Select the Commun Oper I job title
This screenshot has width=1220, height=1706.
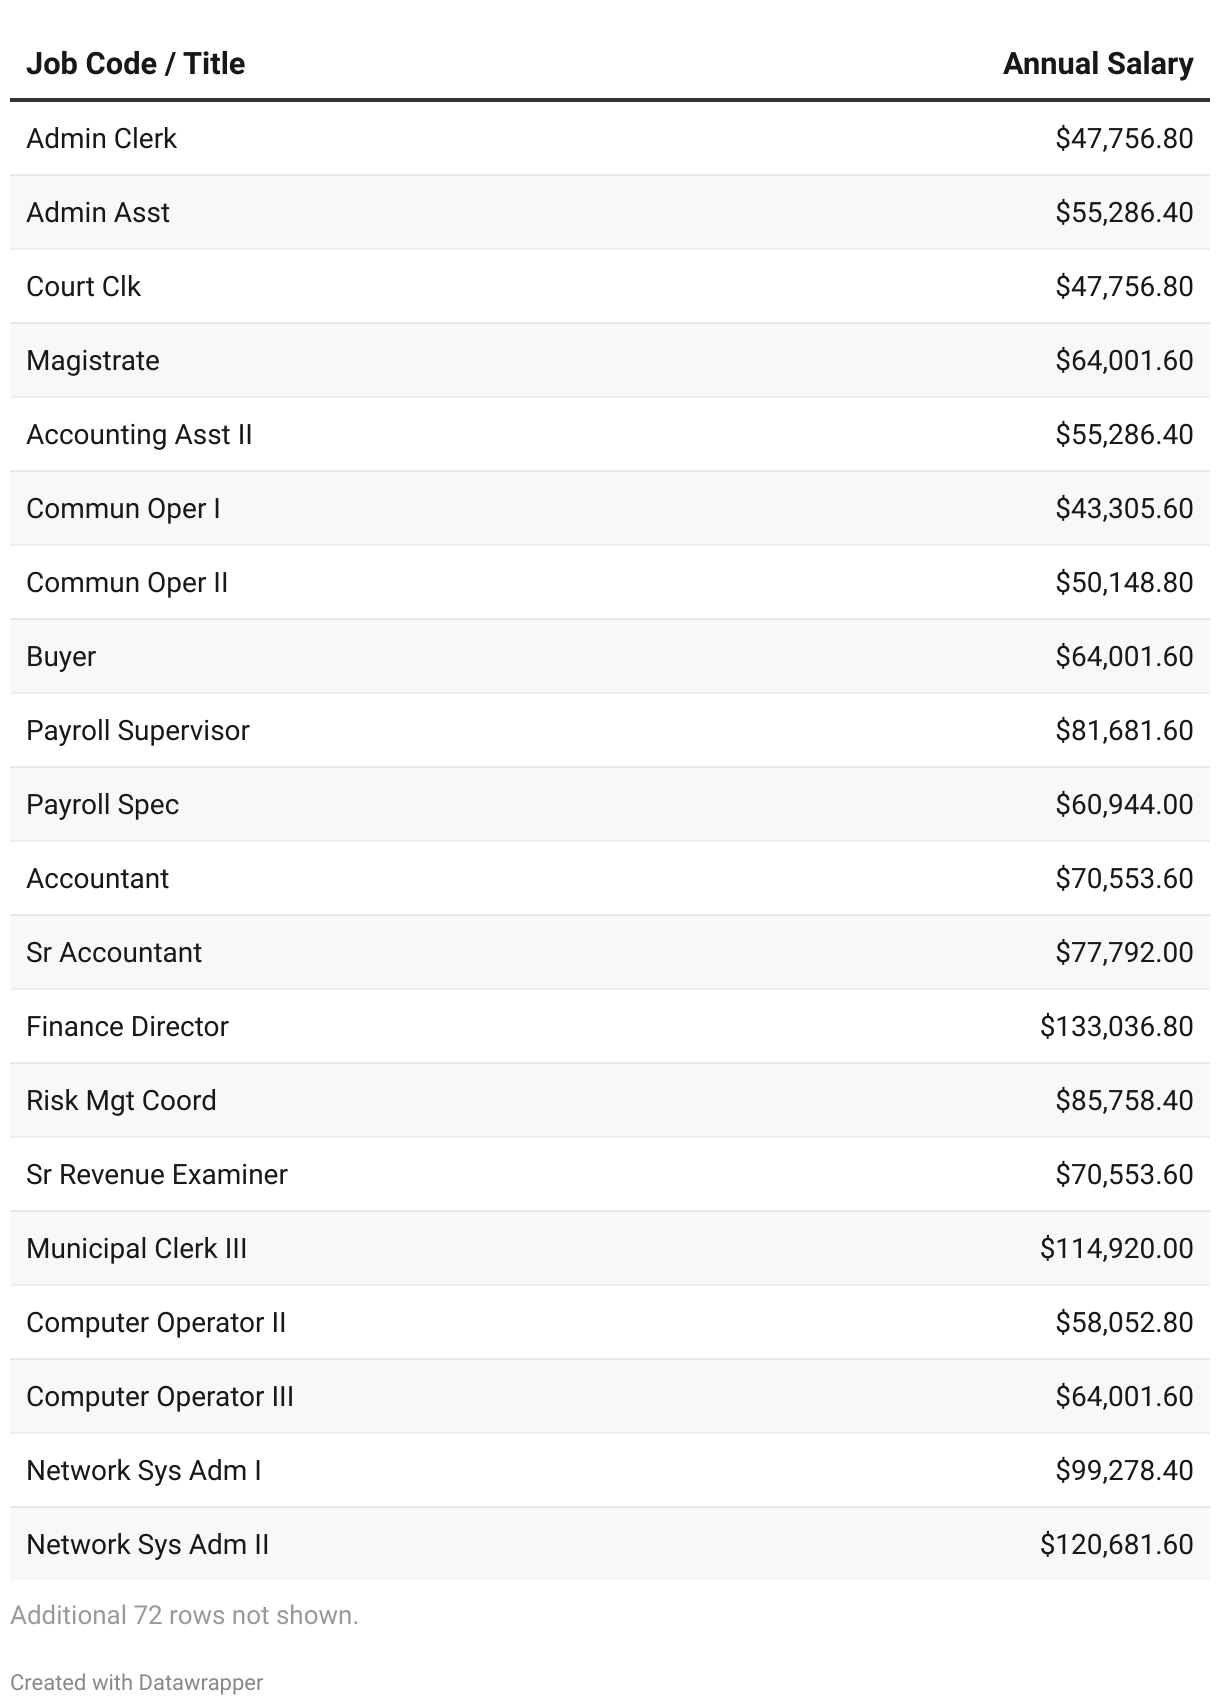coord(123,508)
